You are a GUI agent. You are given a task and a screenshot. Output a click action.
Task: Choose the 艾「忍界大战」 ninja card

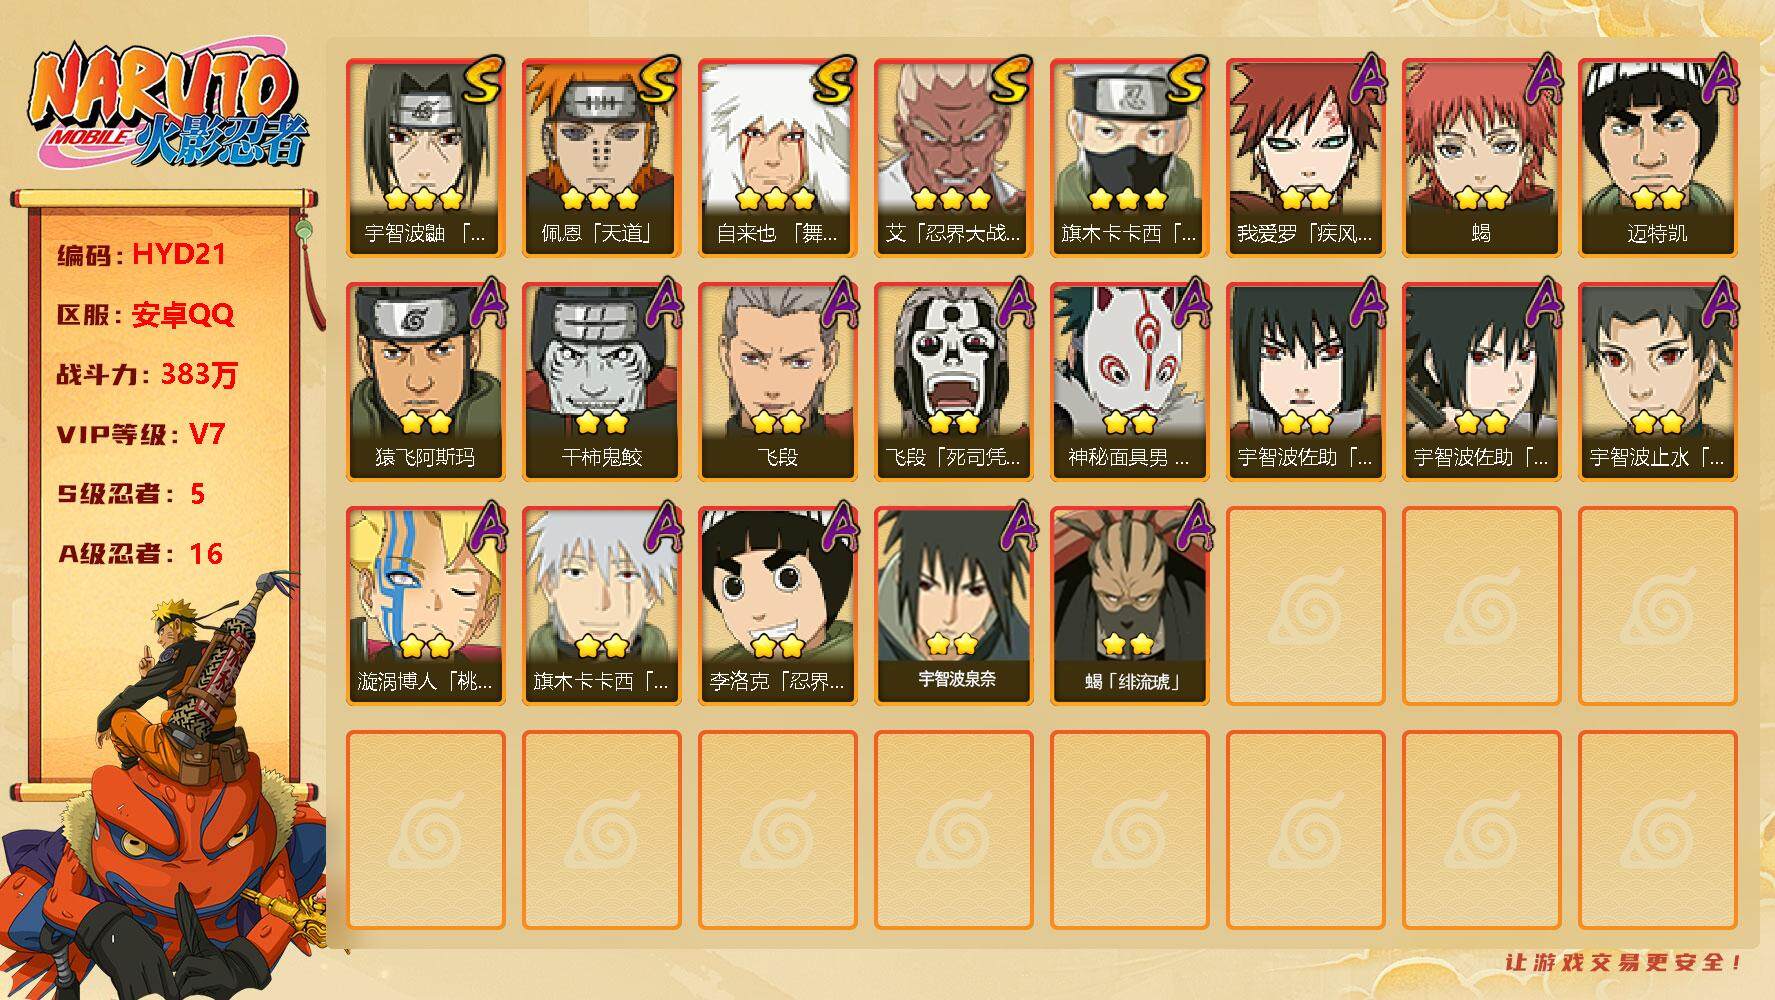click(954, 158)
